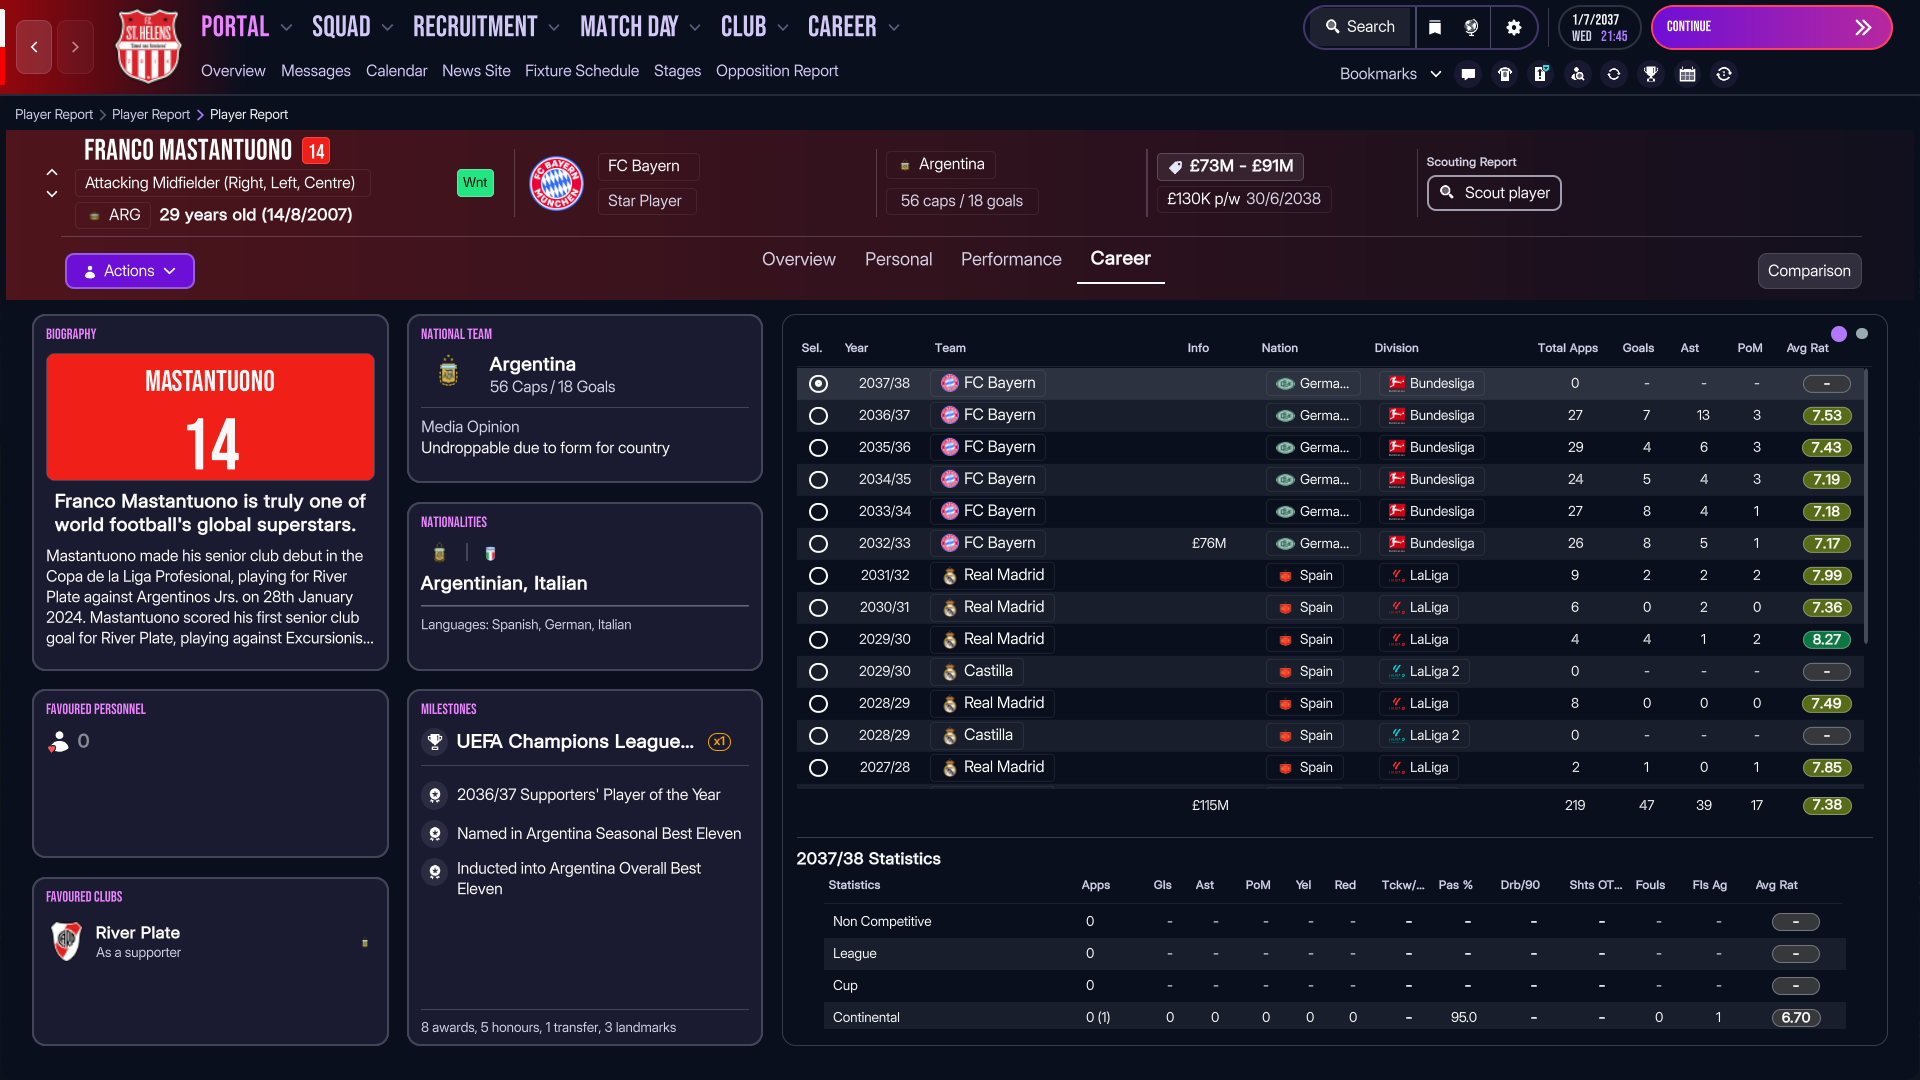The width and height of the screenshot is (1920, 1080).
Task: Click the 7.53 average rating badge
Action: tap(1826, 416)
